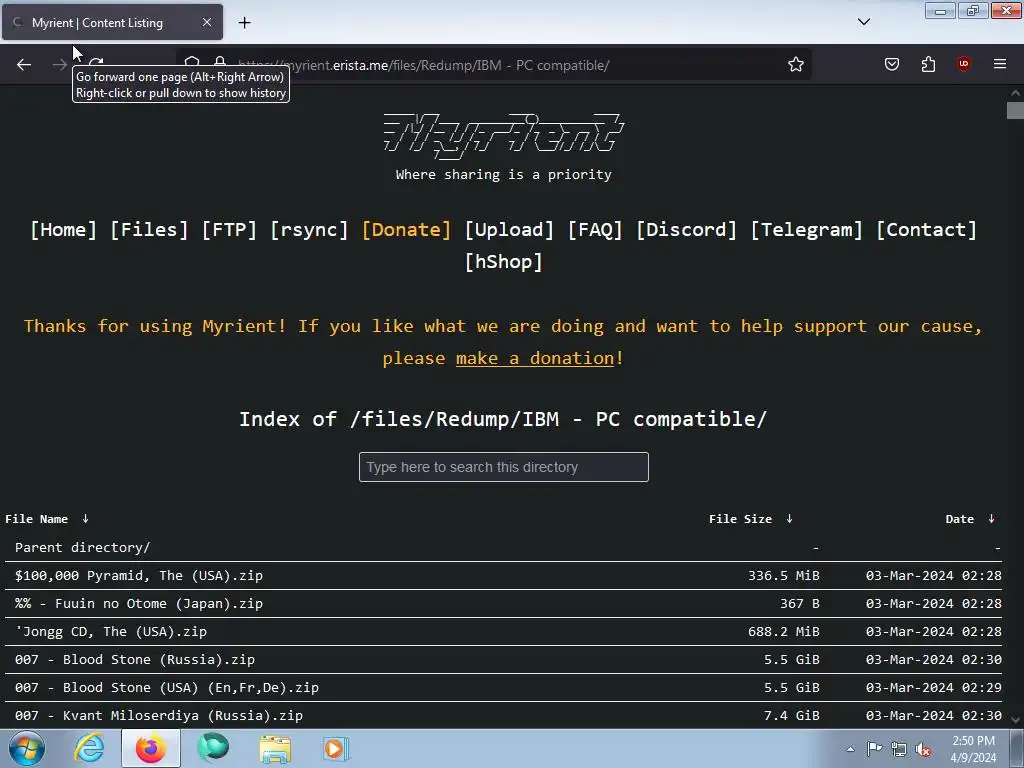1024x768 pixels.
Task: Select date 03-Mar-2024 02:29
Action: [x=934, y=688]
